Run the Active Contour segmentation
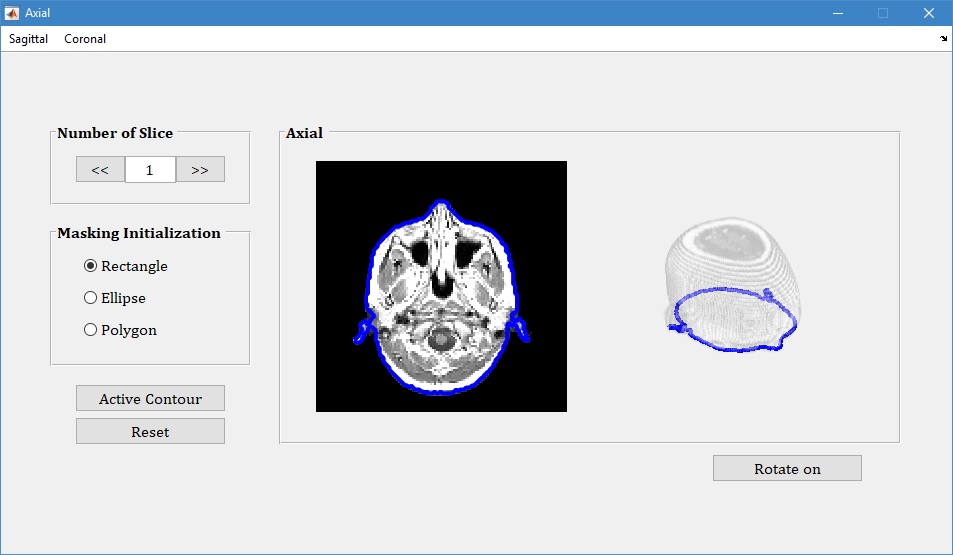 click(150, 399)
